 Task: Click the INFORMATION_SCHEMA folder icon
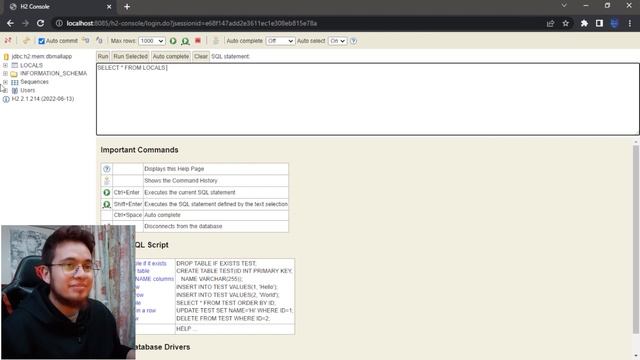[14, 74]
